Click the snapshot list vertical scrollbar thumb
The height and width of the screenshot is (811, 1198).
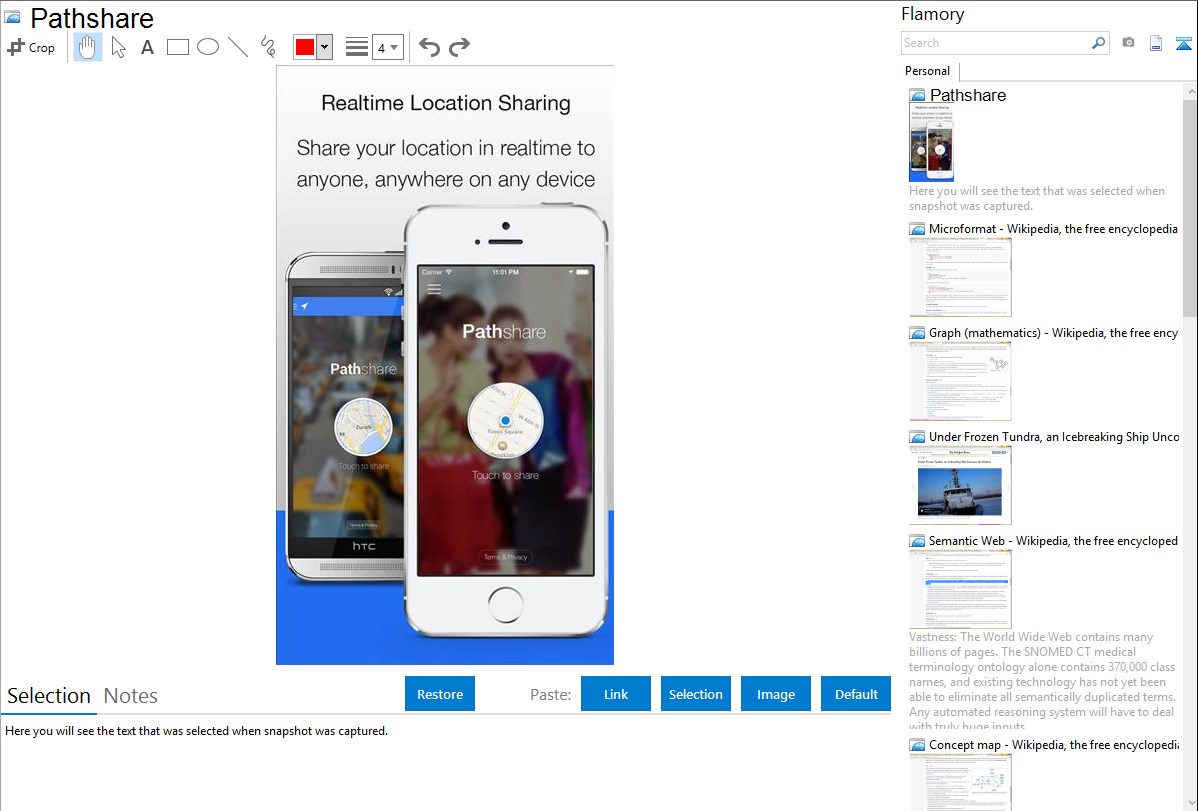pos(1190,208)
